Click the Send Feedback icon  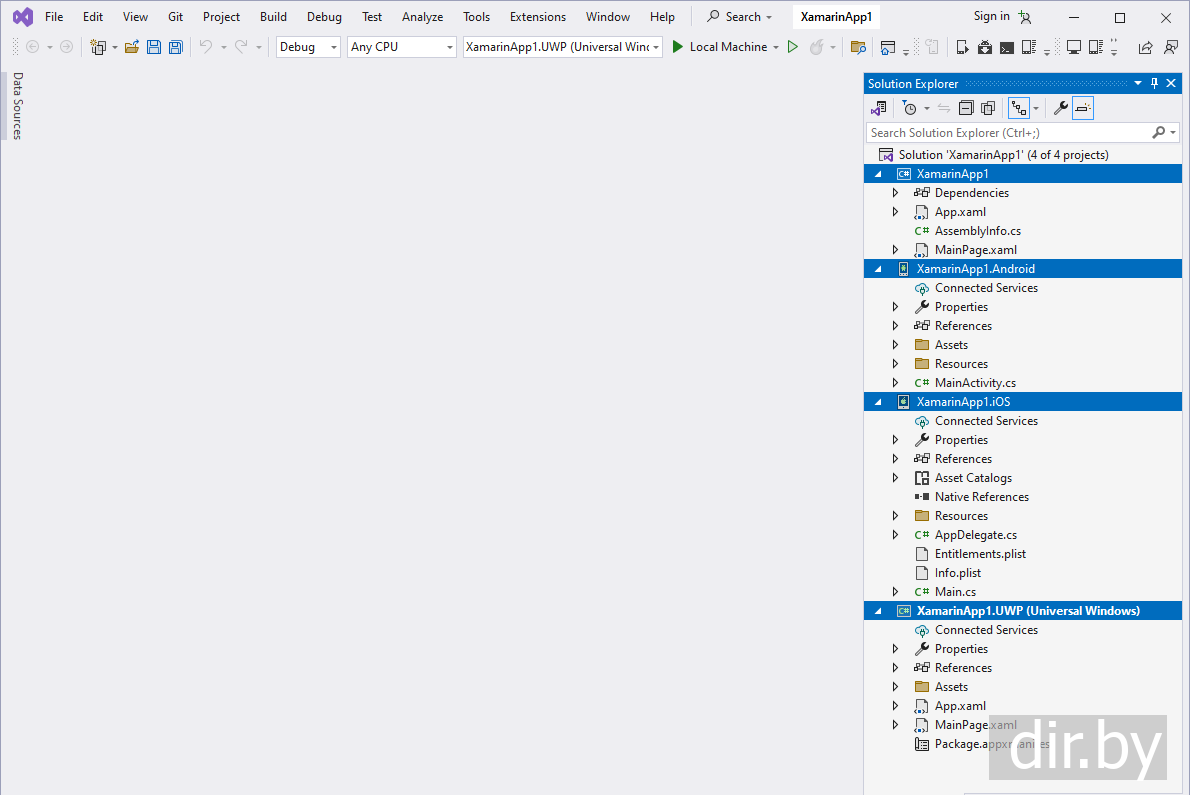1171,47
